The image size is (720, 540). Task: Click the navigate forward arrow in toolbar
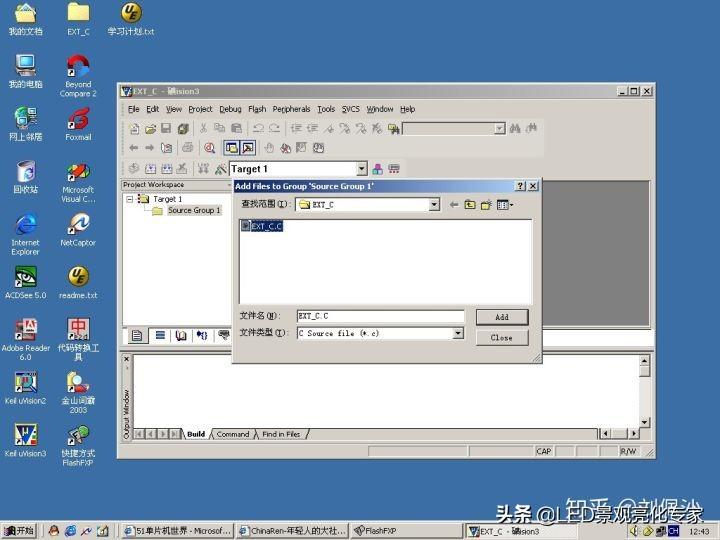(x=149, y=148)
